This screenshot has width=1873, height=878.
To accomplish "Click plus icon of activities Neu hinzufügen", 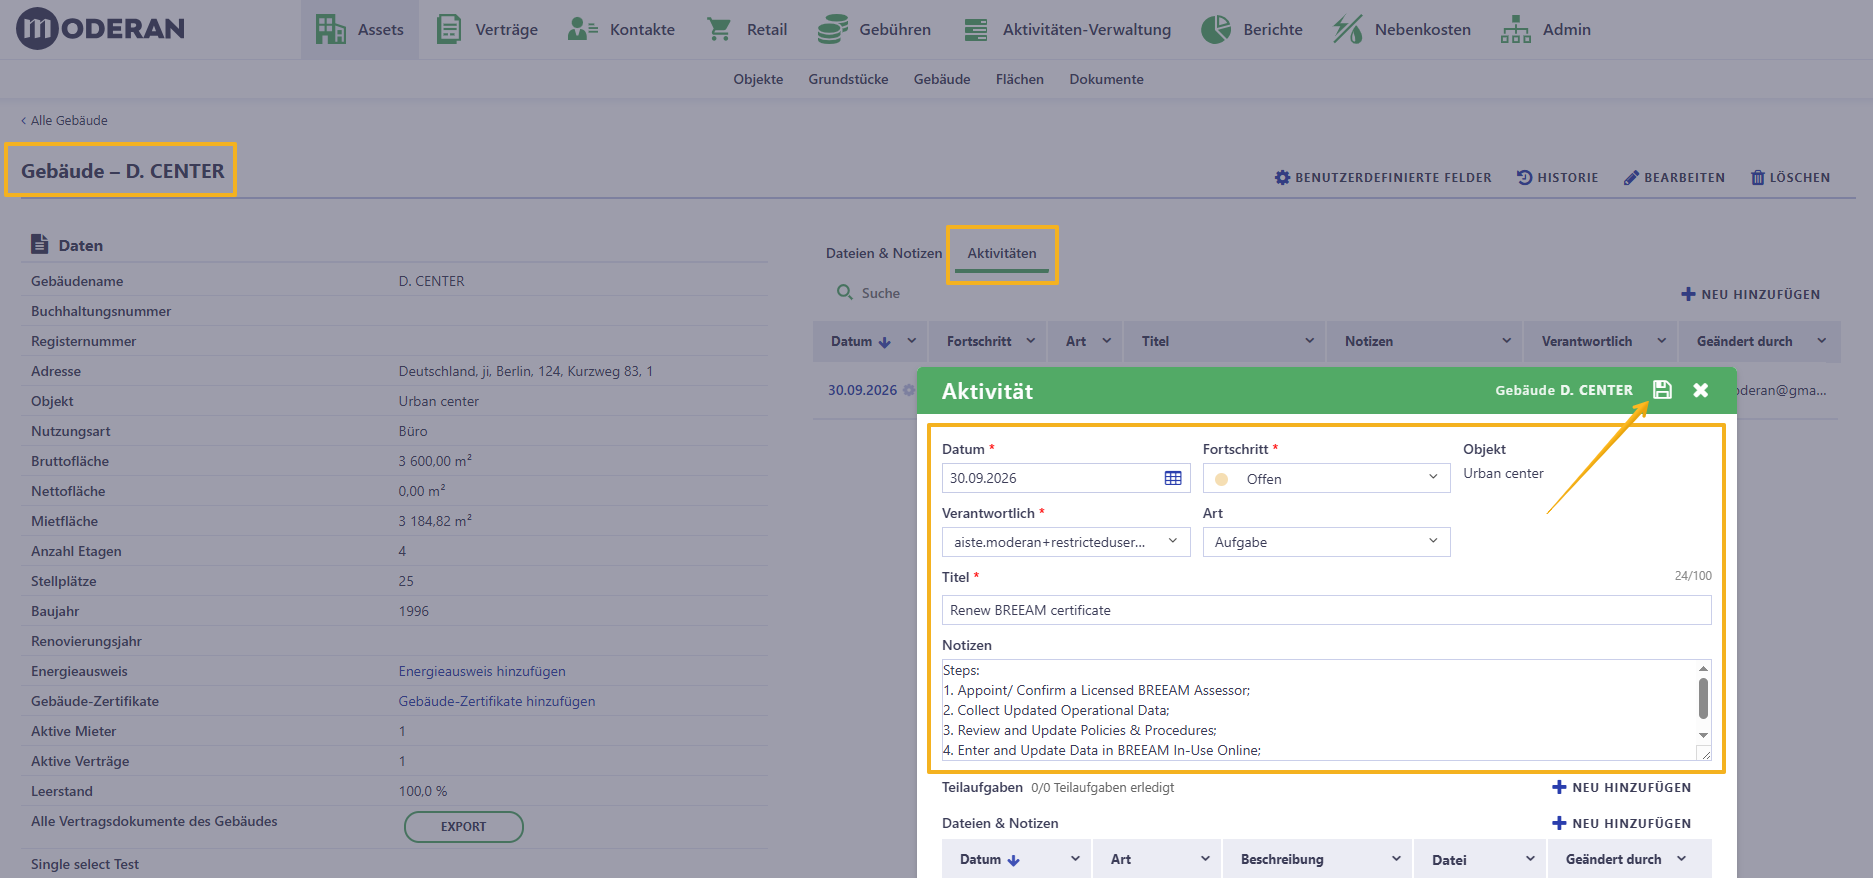I will pyautogui.click(x=1688, y=294).
